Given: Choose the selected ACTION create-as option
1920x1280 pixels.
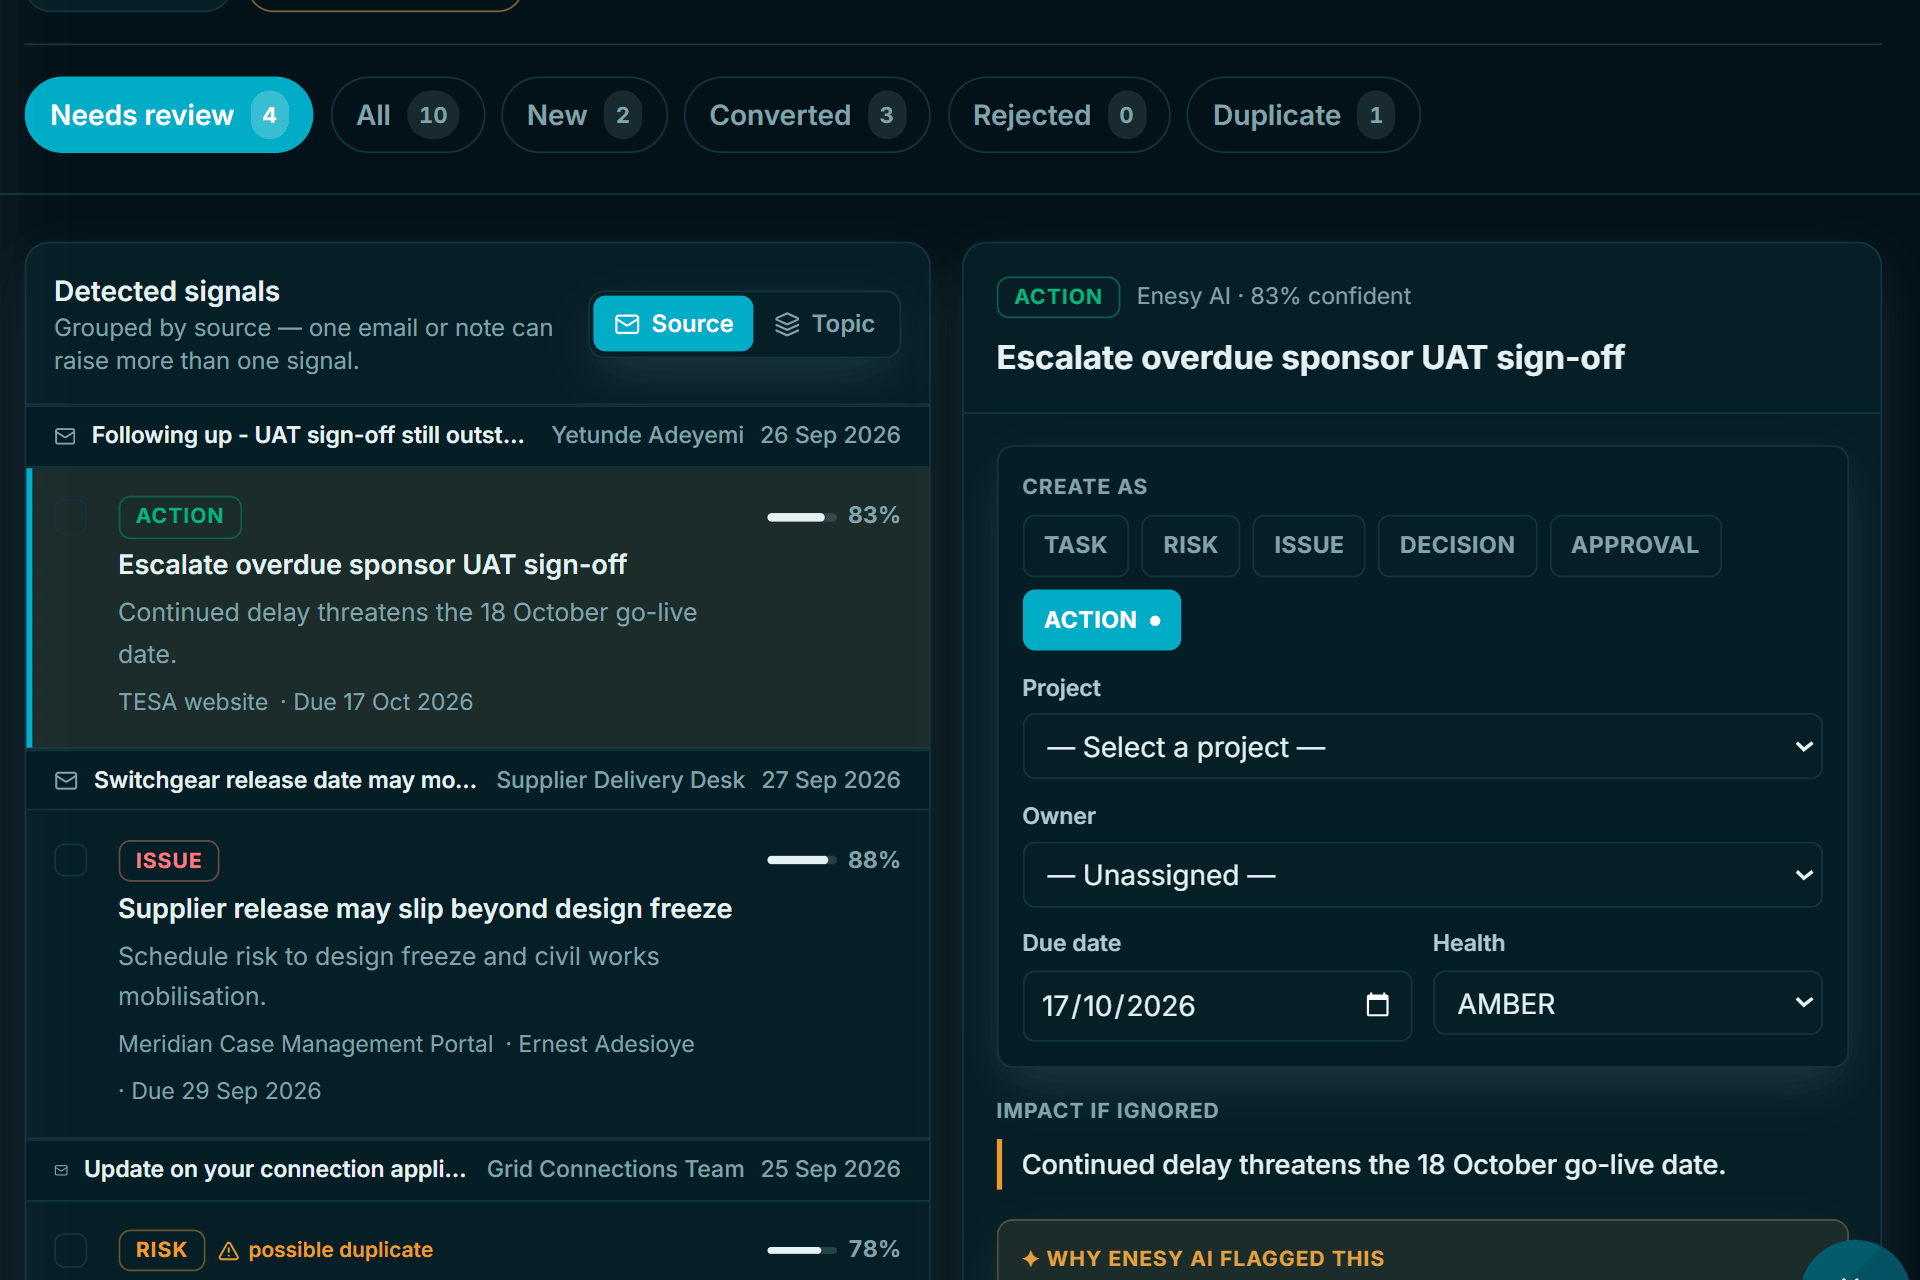Looking at the screenshot, I should (1102, 620).
